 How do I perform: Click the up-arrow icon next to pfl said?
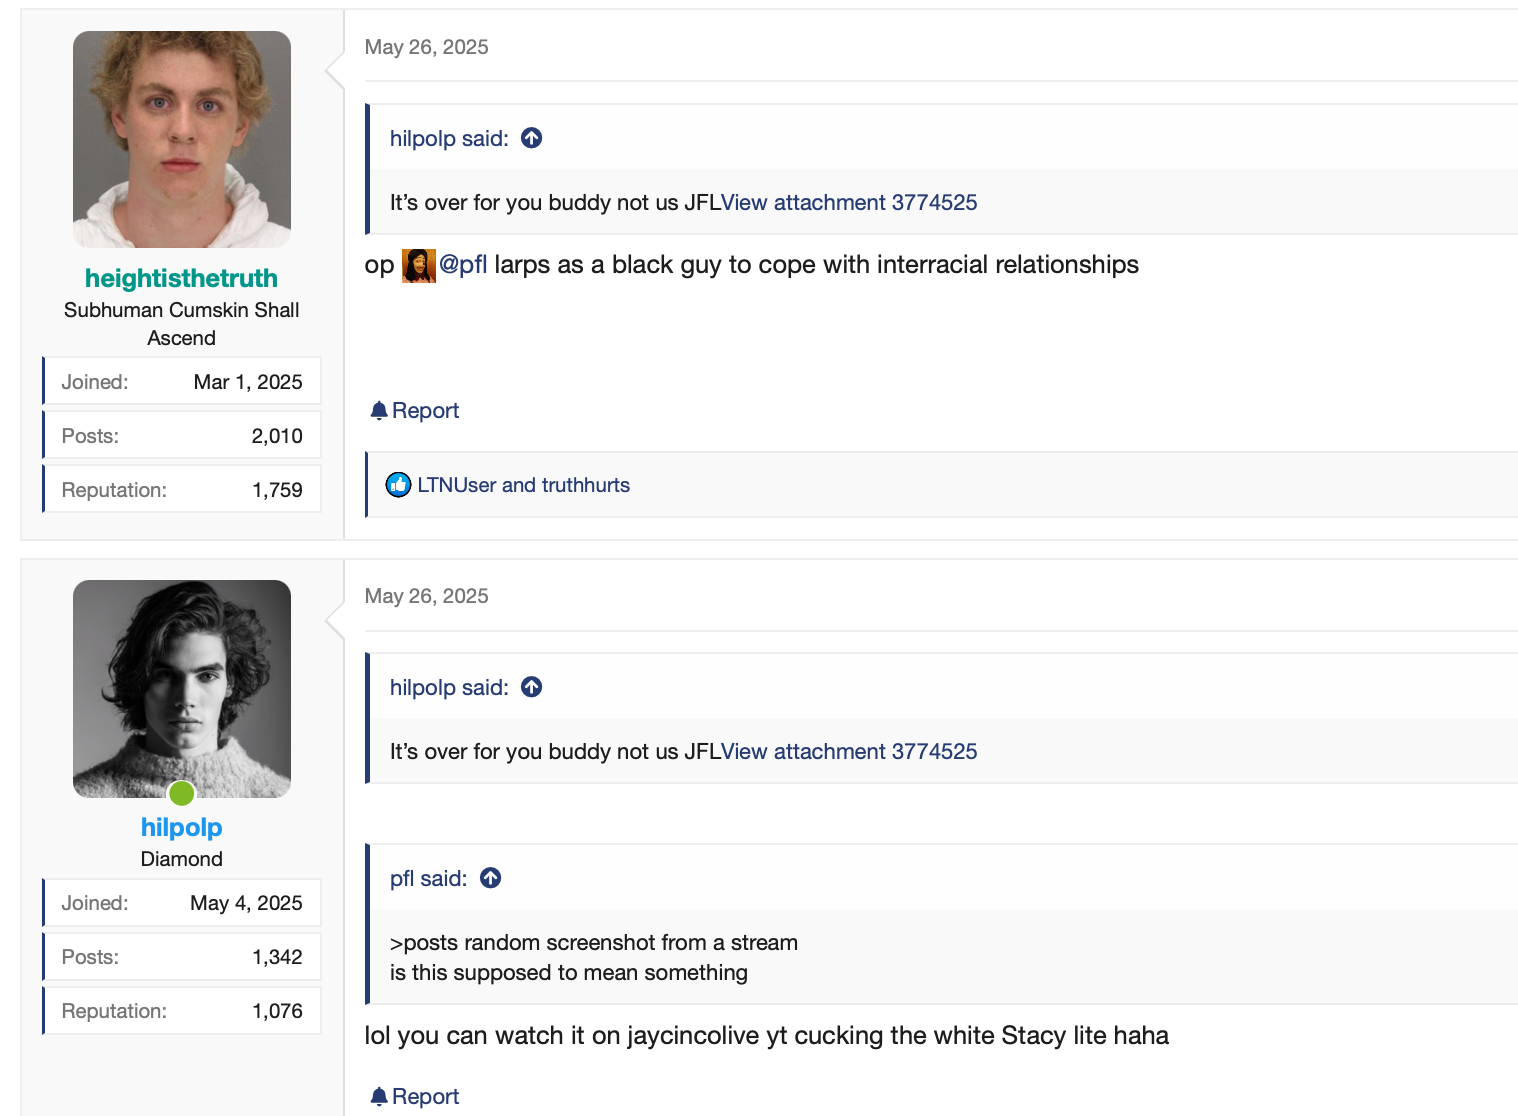tap(491, 878)
